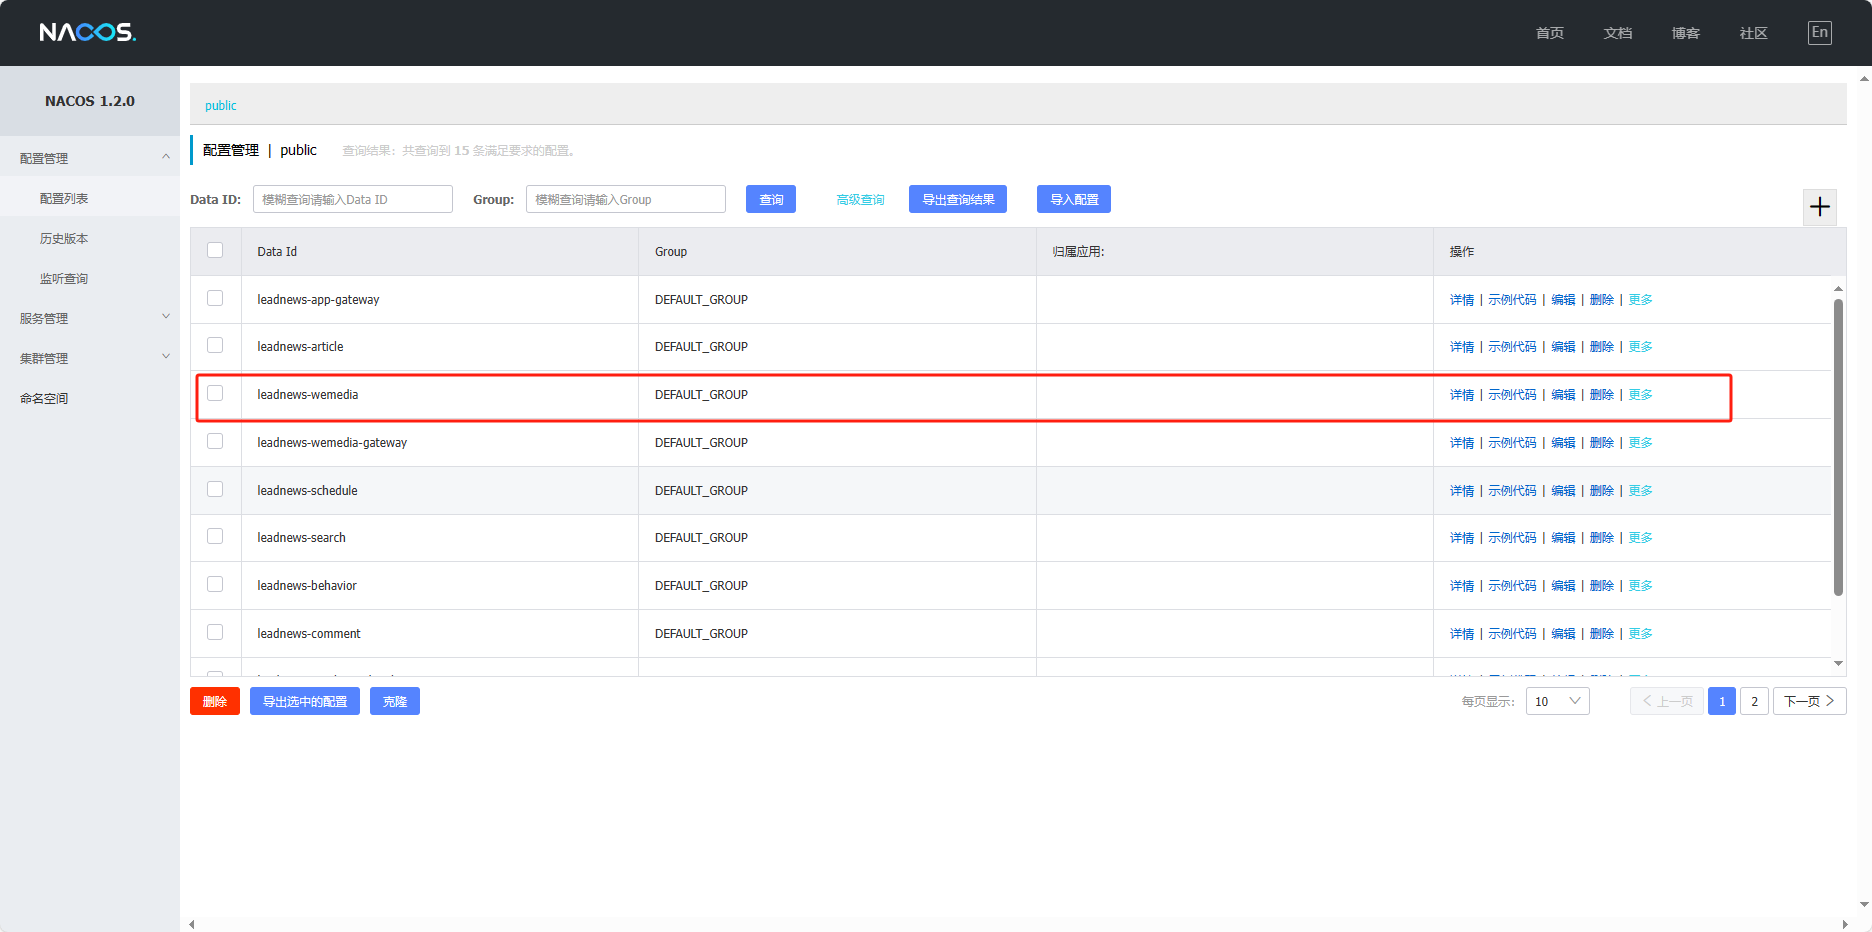The image size is (1872, 932).
Task: Switch language with the En icon
Action: [x=1820, y=33]
